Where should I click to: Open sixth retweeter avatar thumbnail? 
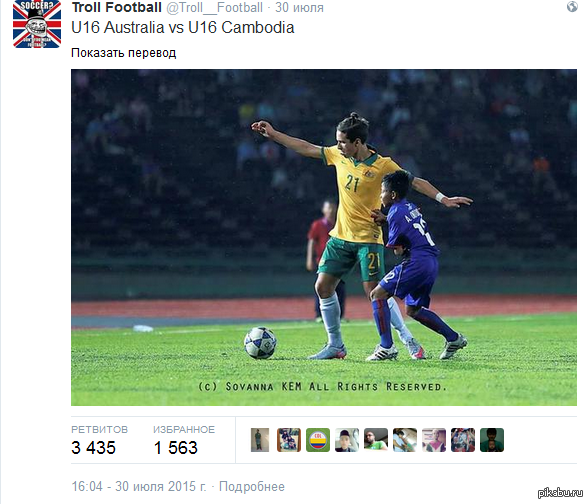tap(405, 440)
